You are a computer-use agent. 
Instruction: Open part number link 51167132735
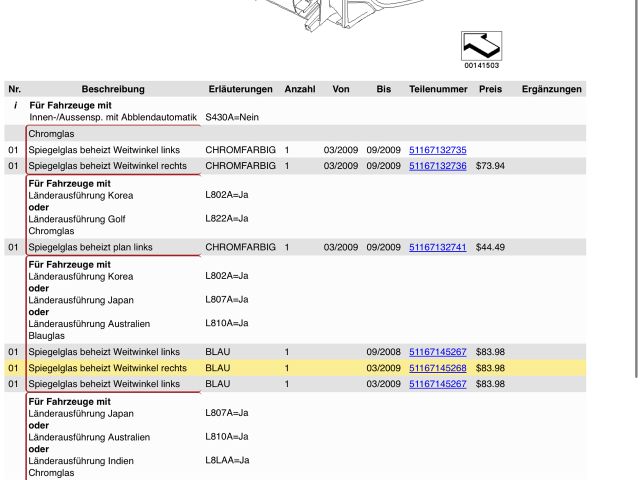[x=437, y=150]
